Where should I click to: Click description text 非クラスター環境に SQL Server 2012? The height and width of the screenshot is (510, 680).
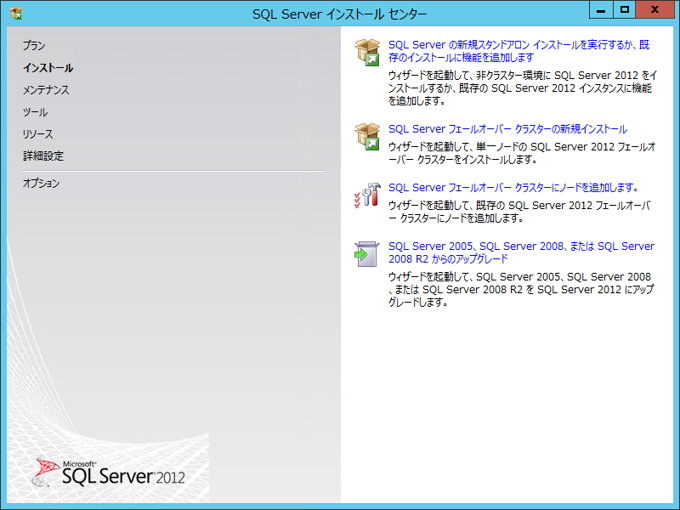tap(523, 88)
